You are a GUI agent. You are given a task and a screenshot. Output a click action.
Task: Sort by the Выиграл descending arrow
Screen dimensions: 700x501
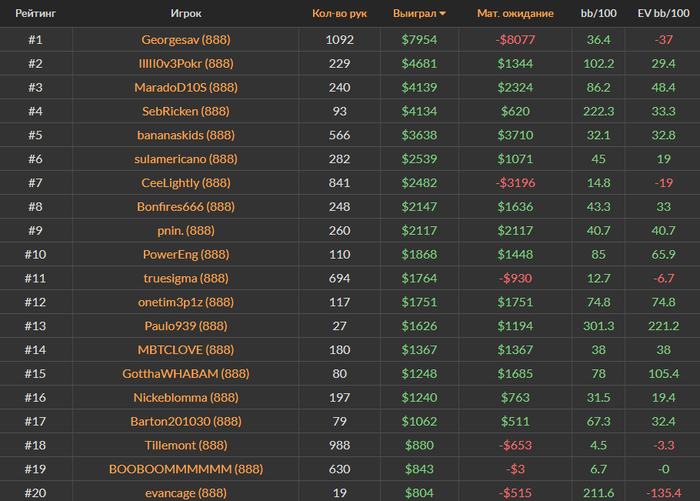(x=442, y=14)
